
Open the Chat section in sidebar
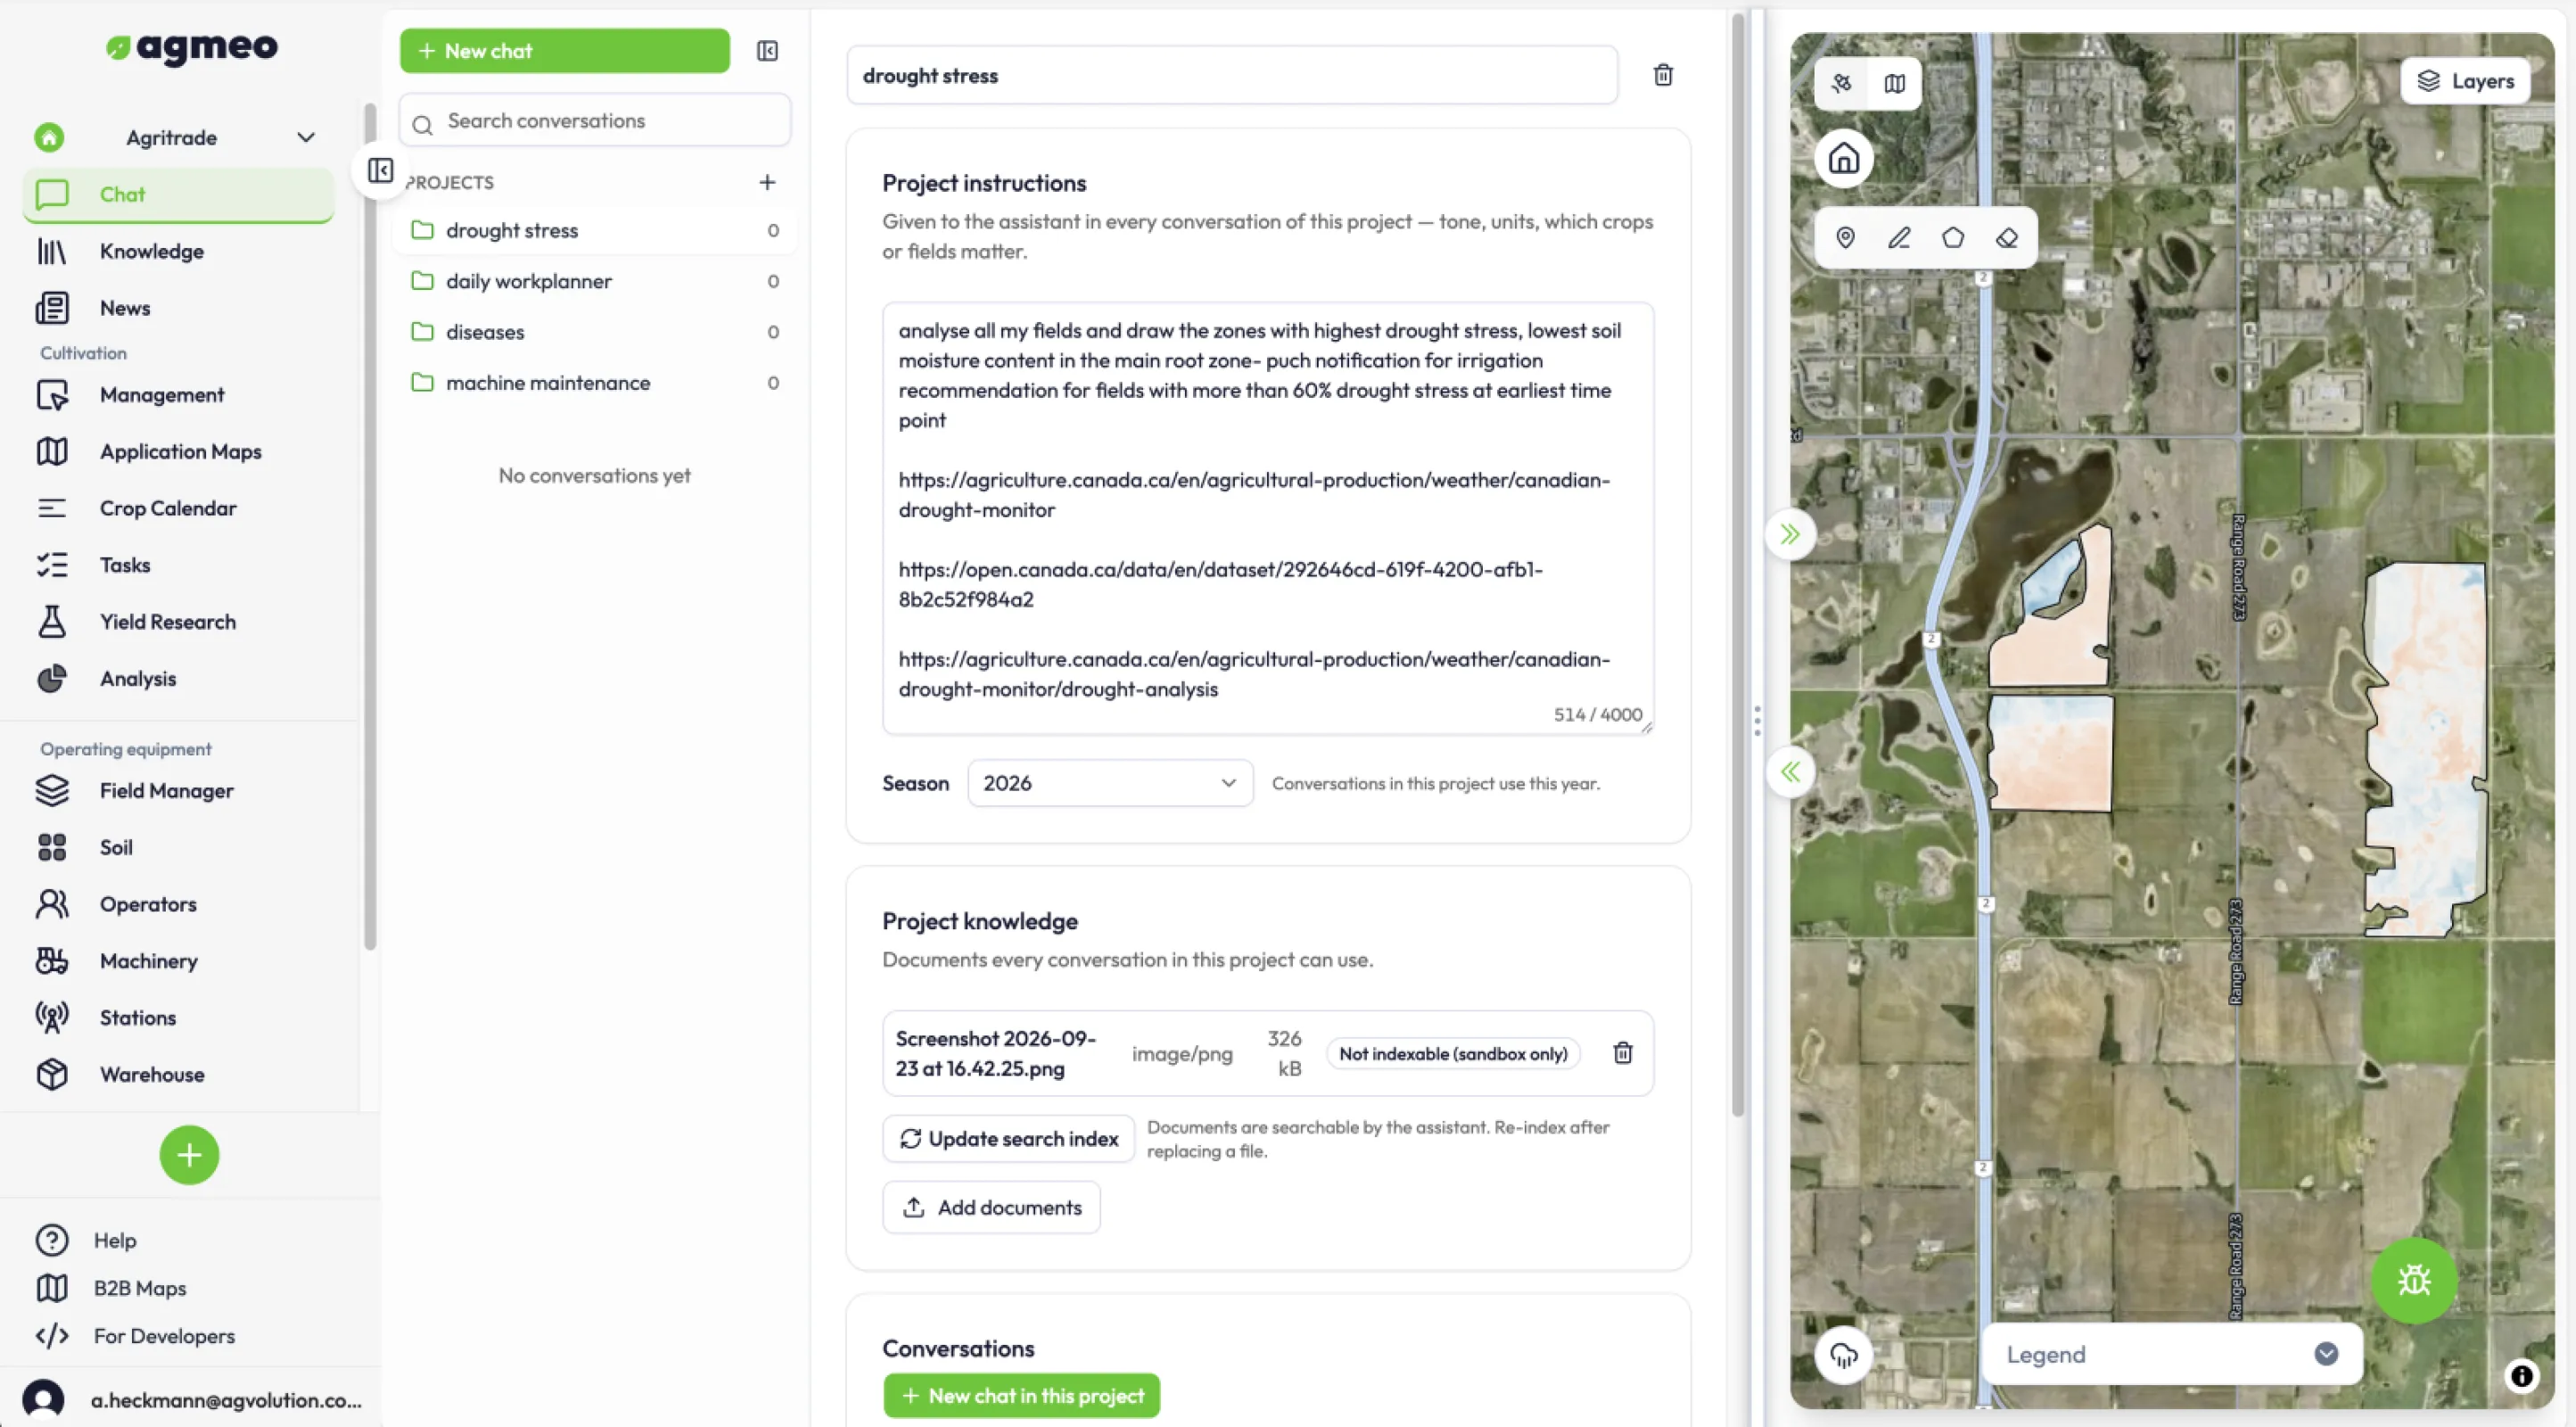click(178, 194)
